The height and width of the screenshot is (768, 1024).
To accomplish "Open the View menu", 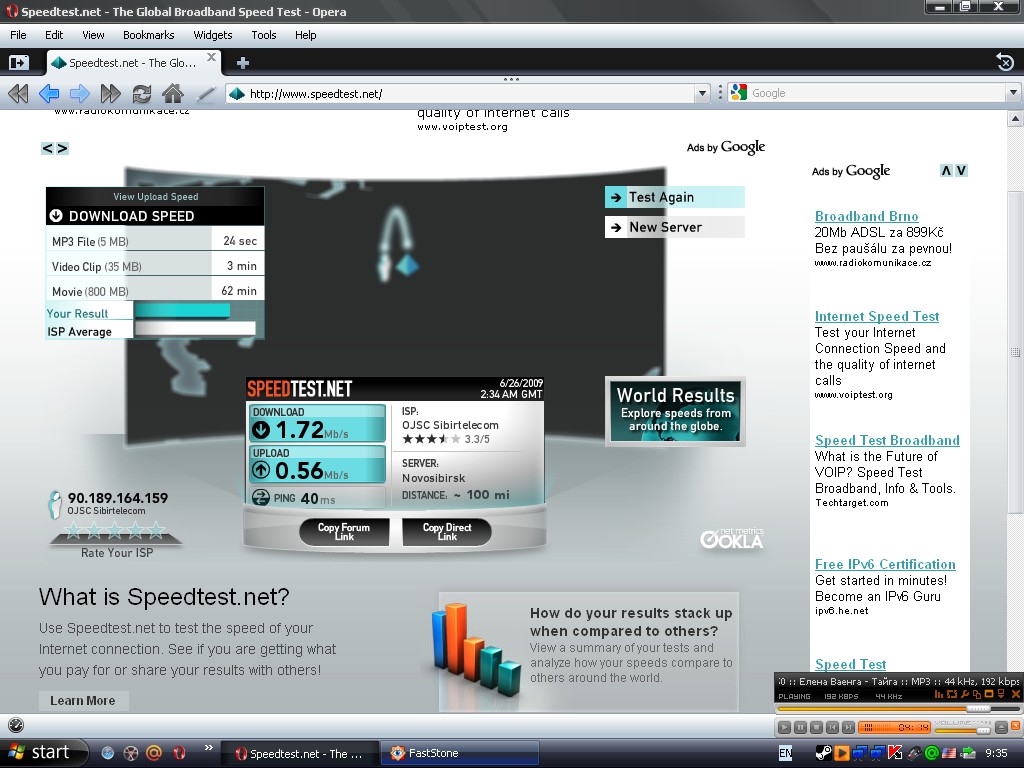I will coord(93,35).
